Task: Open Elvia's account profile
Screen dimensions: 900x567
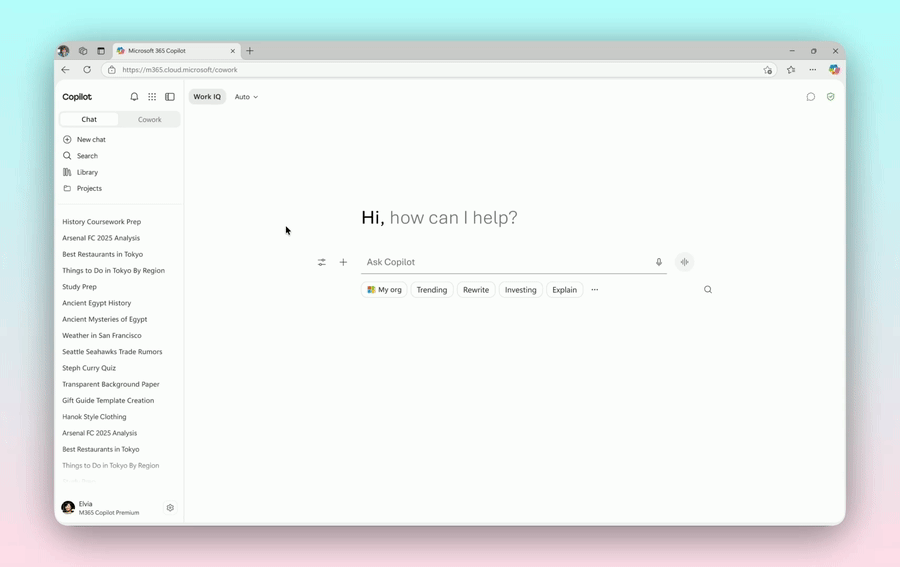Action: pos(100,508)
